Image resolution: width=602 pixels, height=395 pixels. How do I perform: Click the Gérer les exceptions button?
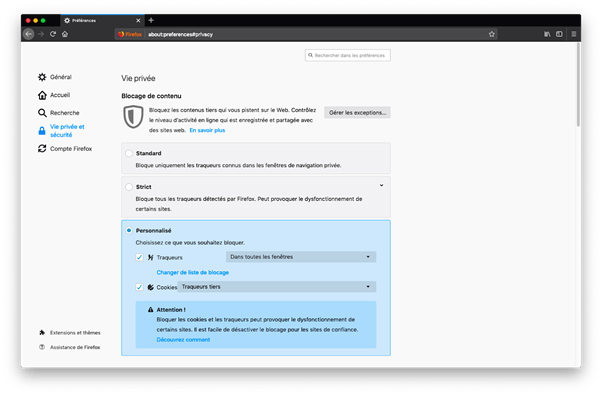357,112
